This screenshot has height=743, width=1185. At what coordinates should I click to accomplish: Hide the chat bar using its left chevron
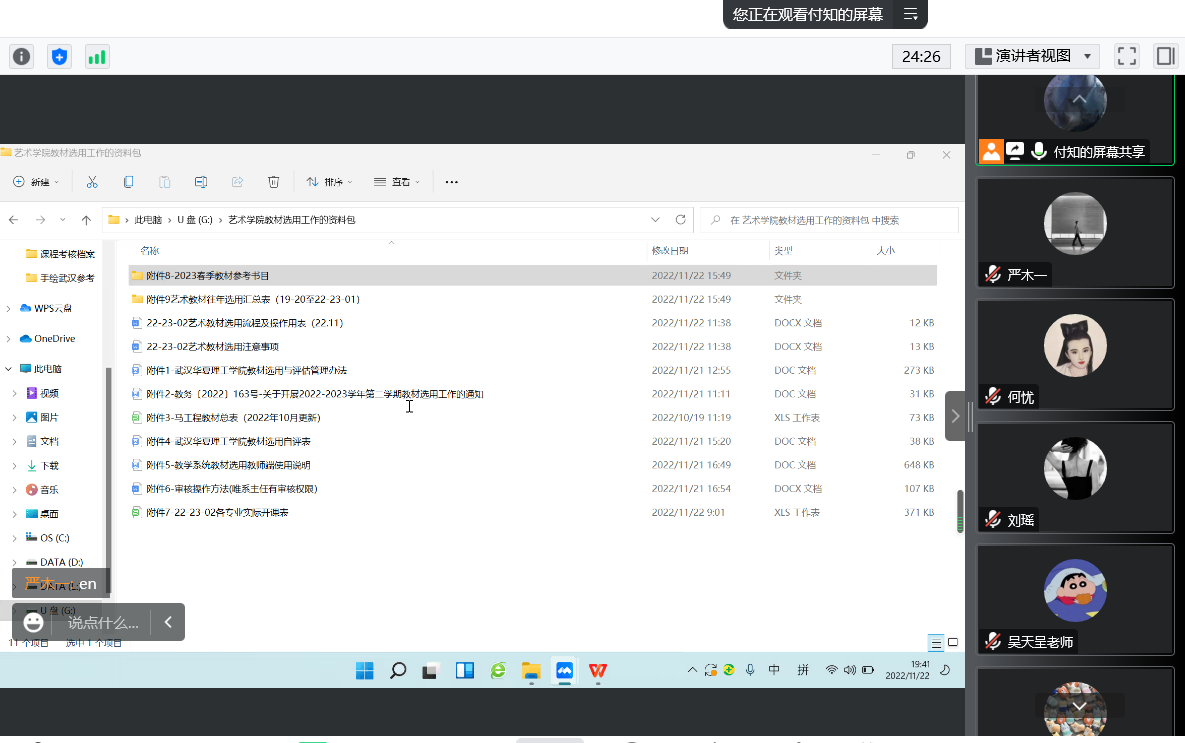coord(168,622)
